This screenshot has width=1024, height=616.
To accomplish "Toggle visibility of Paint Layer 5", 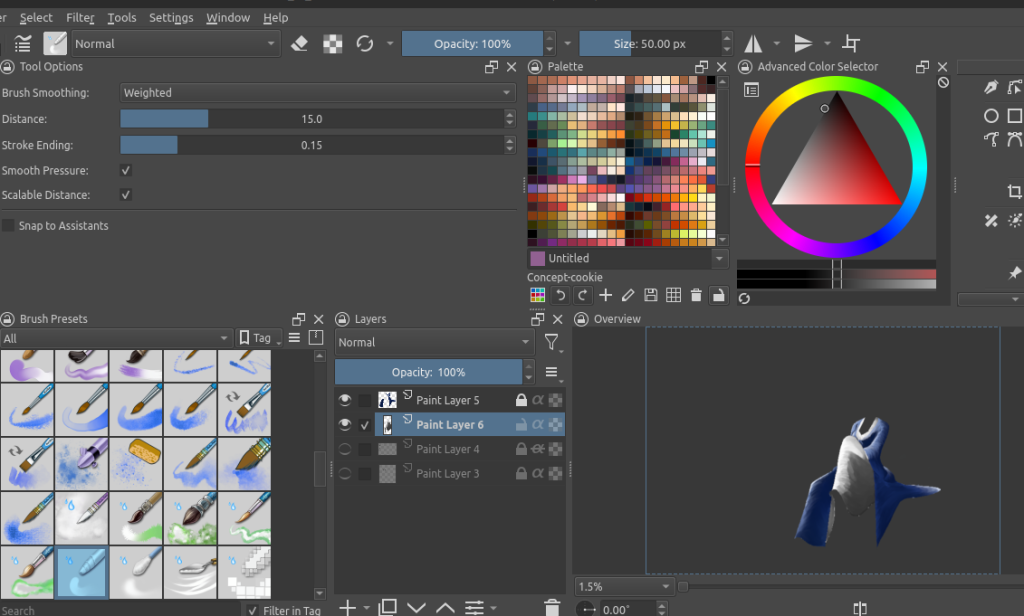I will point(345,399).
